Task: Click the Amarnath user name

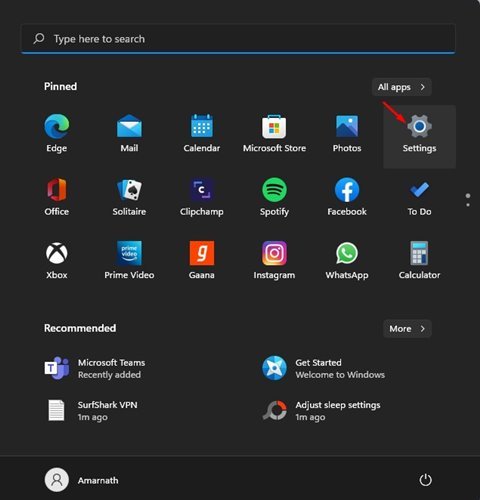Action: point(98,480)
